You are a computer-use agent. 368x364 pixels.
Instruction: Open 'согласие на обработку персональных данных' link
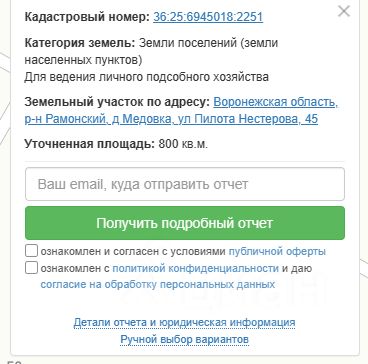pos(158,284)
